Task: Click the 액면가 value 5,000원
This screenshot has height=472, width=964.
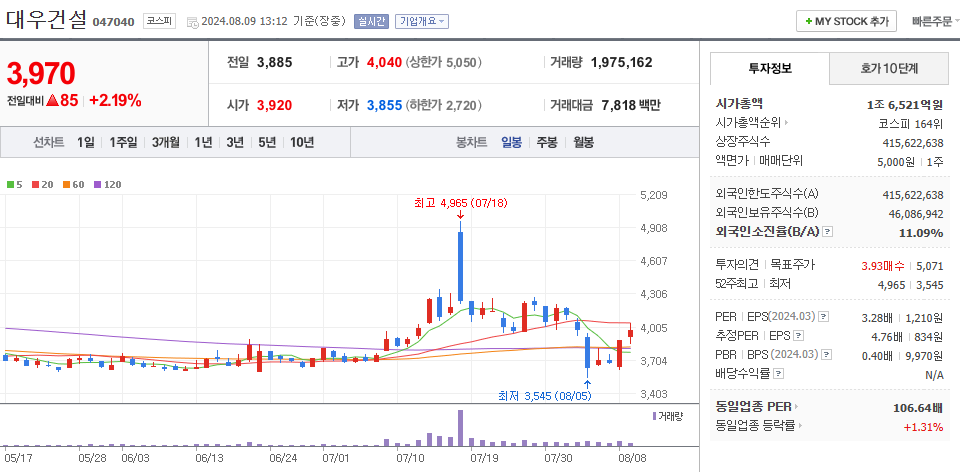Action: [x=897, y=162]
